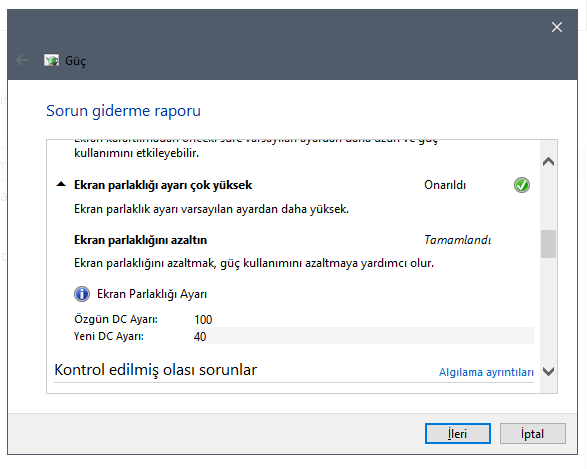This screenshot has height=469, width=587.
Task: Click the Kontrol edilmiş olası sorunlar heading
Action: (x=156, y=370)
